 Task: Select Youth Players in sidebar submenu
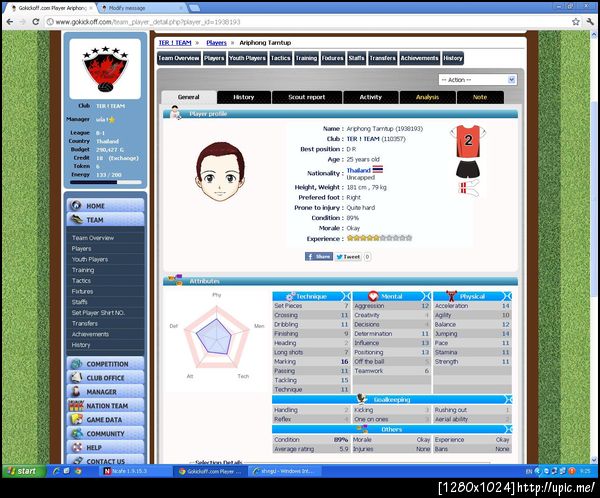pyautogui.click(x=90, y=259)
